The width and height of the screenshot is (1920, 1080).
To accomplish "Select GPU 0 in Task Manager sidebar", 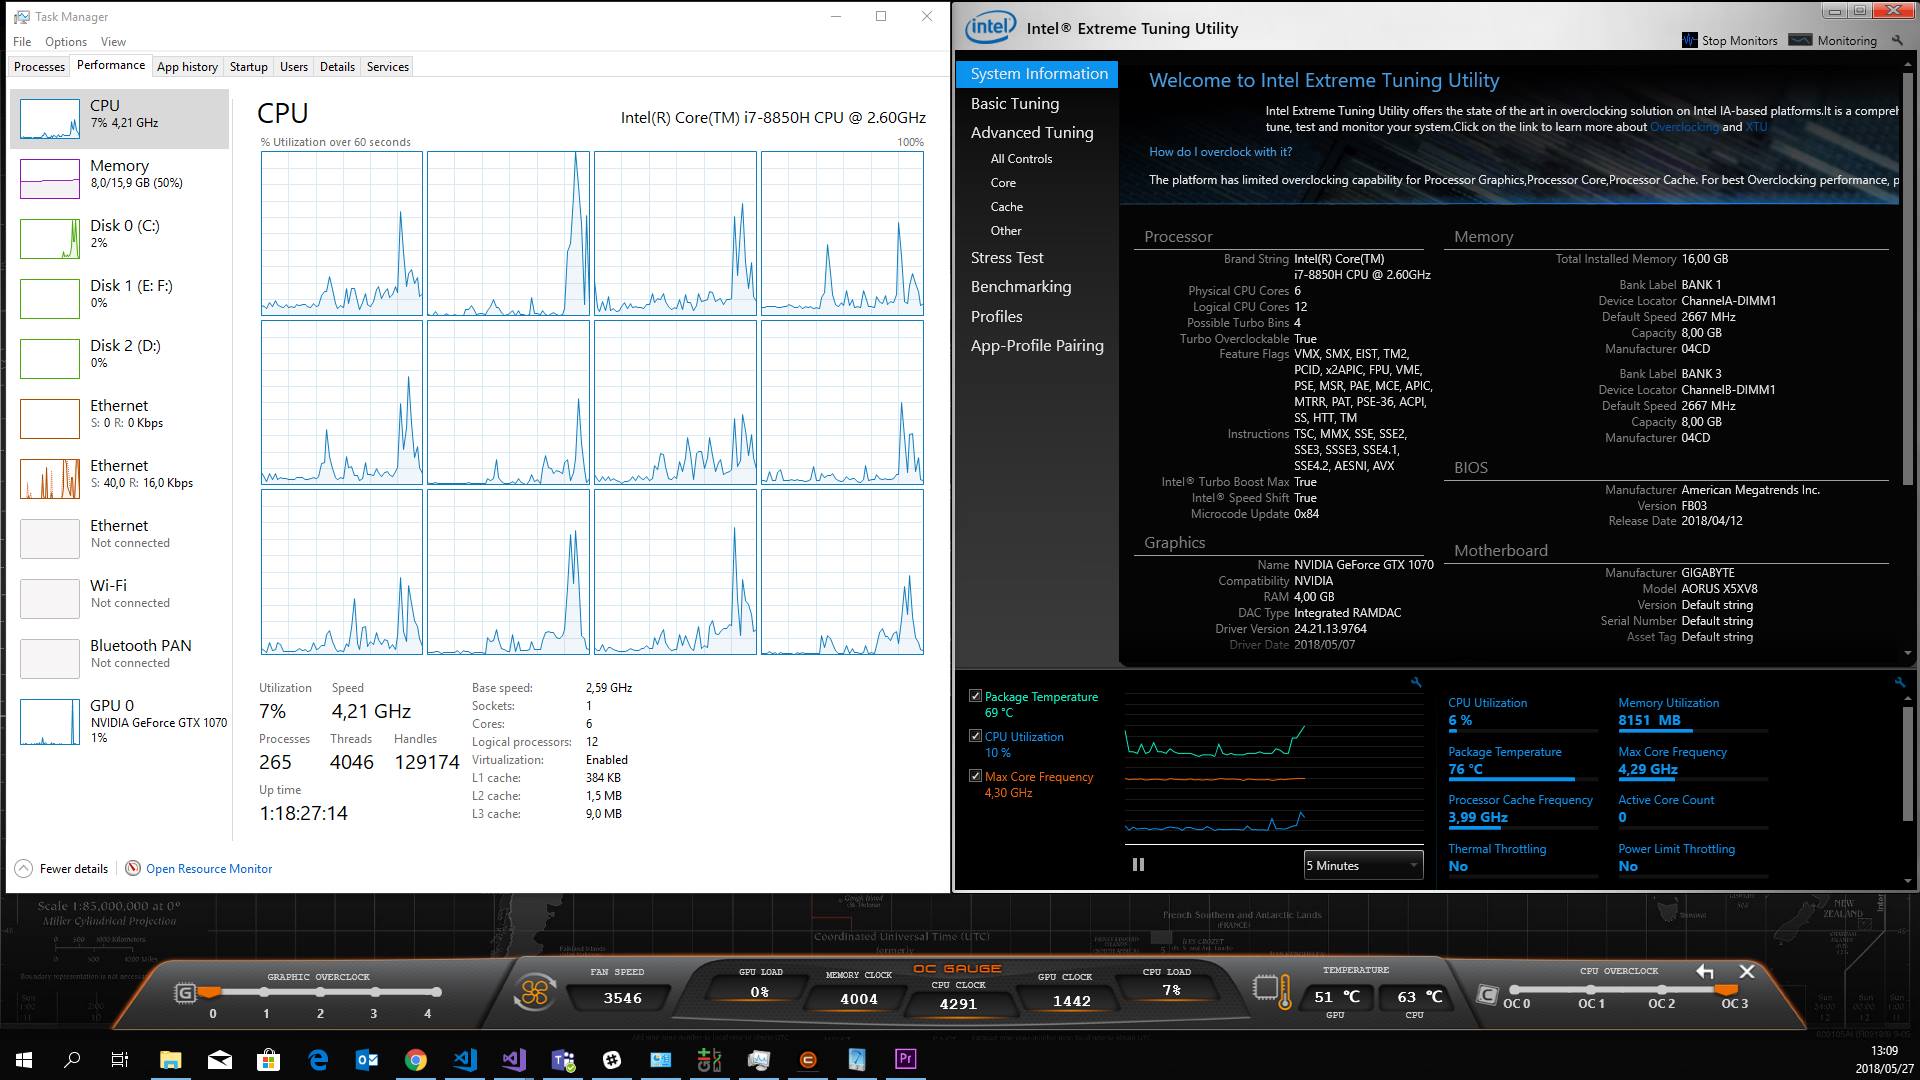I will 120,720.
